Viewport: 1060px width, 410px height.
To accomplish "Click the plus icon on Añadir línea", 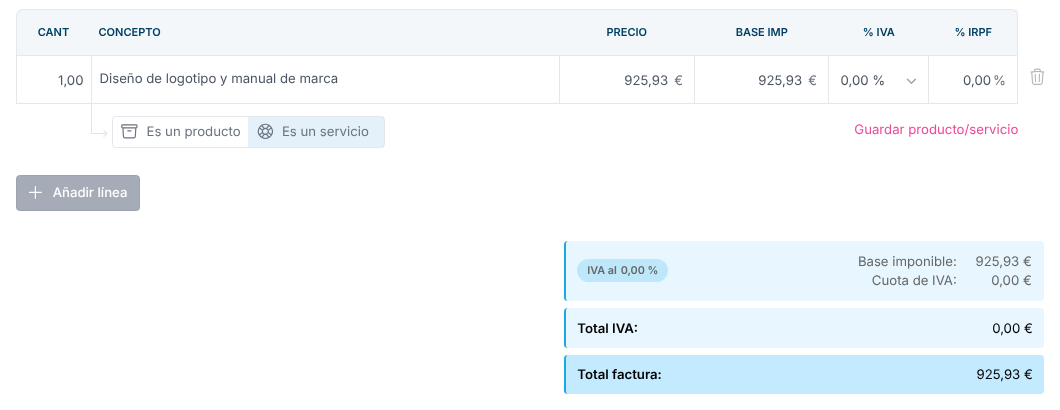I will (x=36, y=193).
